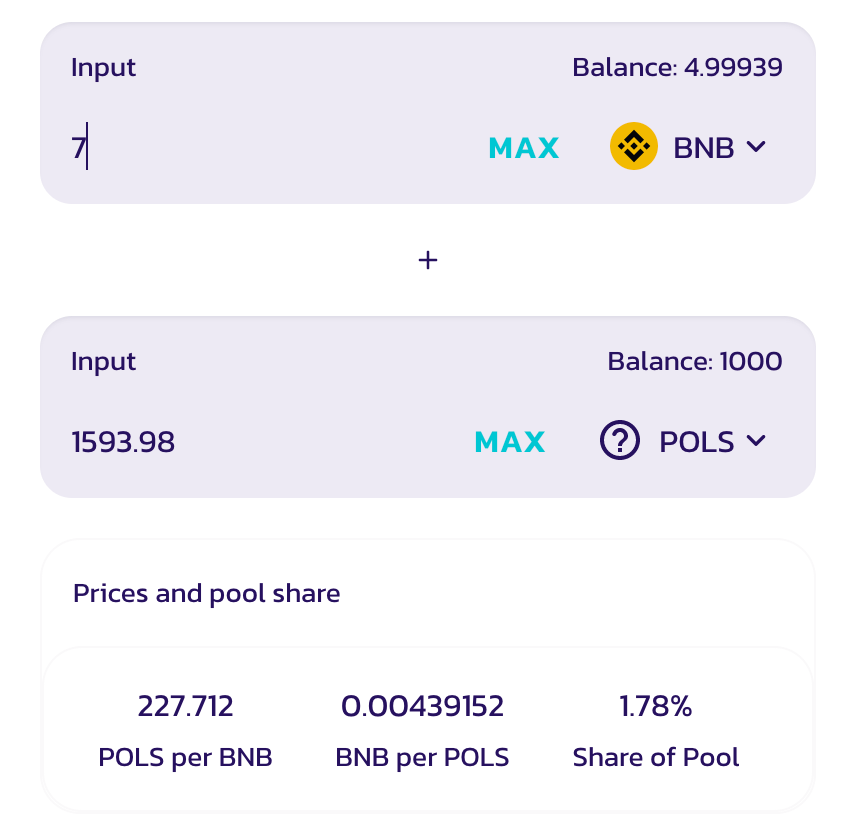This screenshot has height=826, width=853.
Task: Click the POLS per BNB label
Action: 186,757
